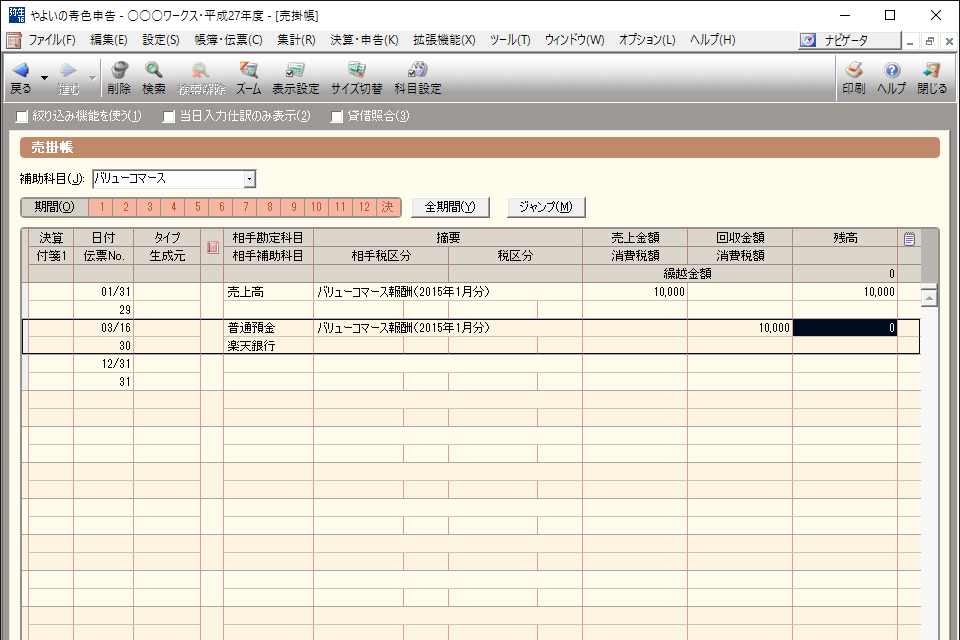Click the 10,000 回収金額 cell
This screenshot has height=640, width=960.
740,328
